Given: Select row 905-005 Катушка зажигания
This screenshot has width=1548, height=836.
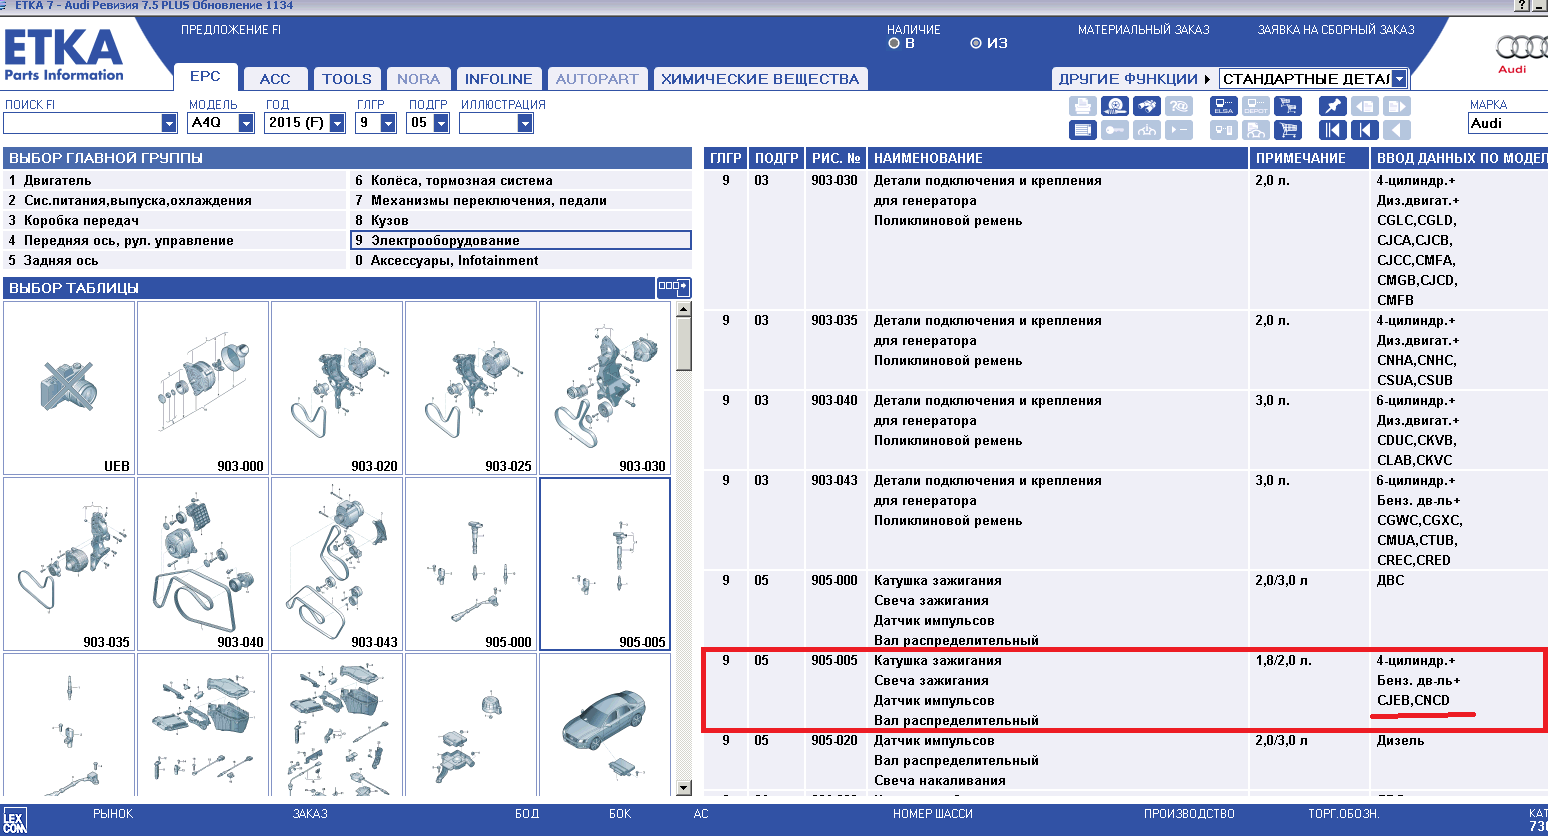Looking at the screenshot, I should point(1125,690).
